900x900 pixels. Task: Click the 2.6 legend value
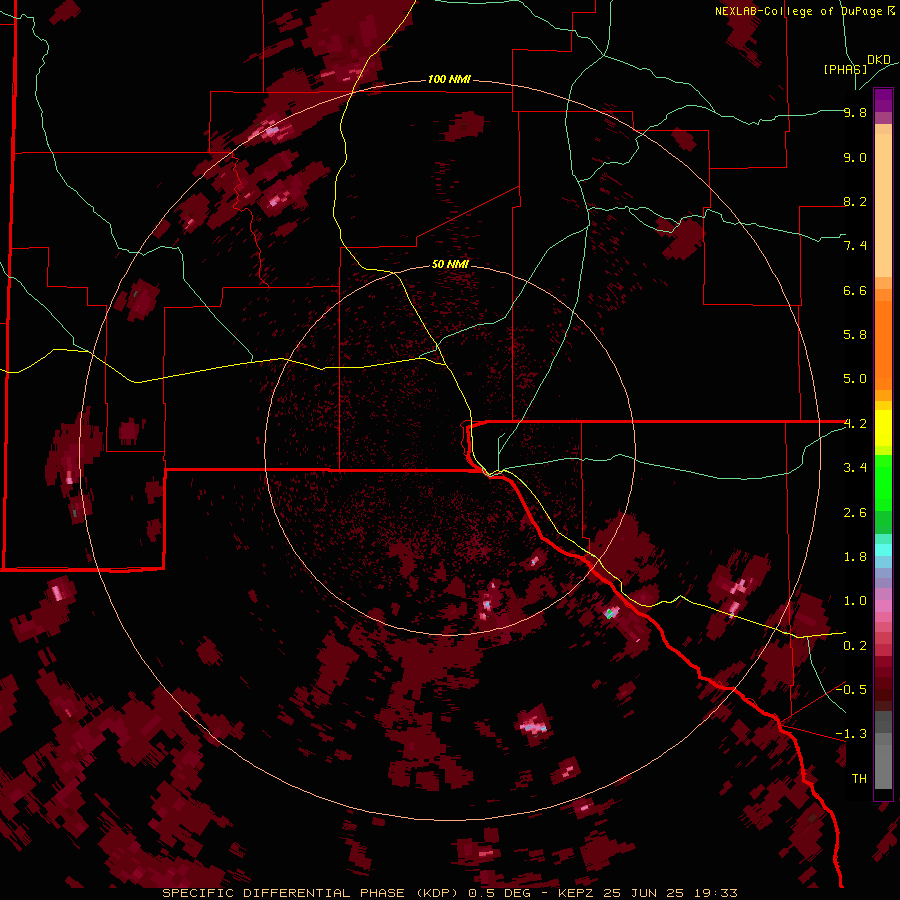pyautogui.click(x=855, y=513)
